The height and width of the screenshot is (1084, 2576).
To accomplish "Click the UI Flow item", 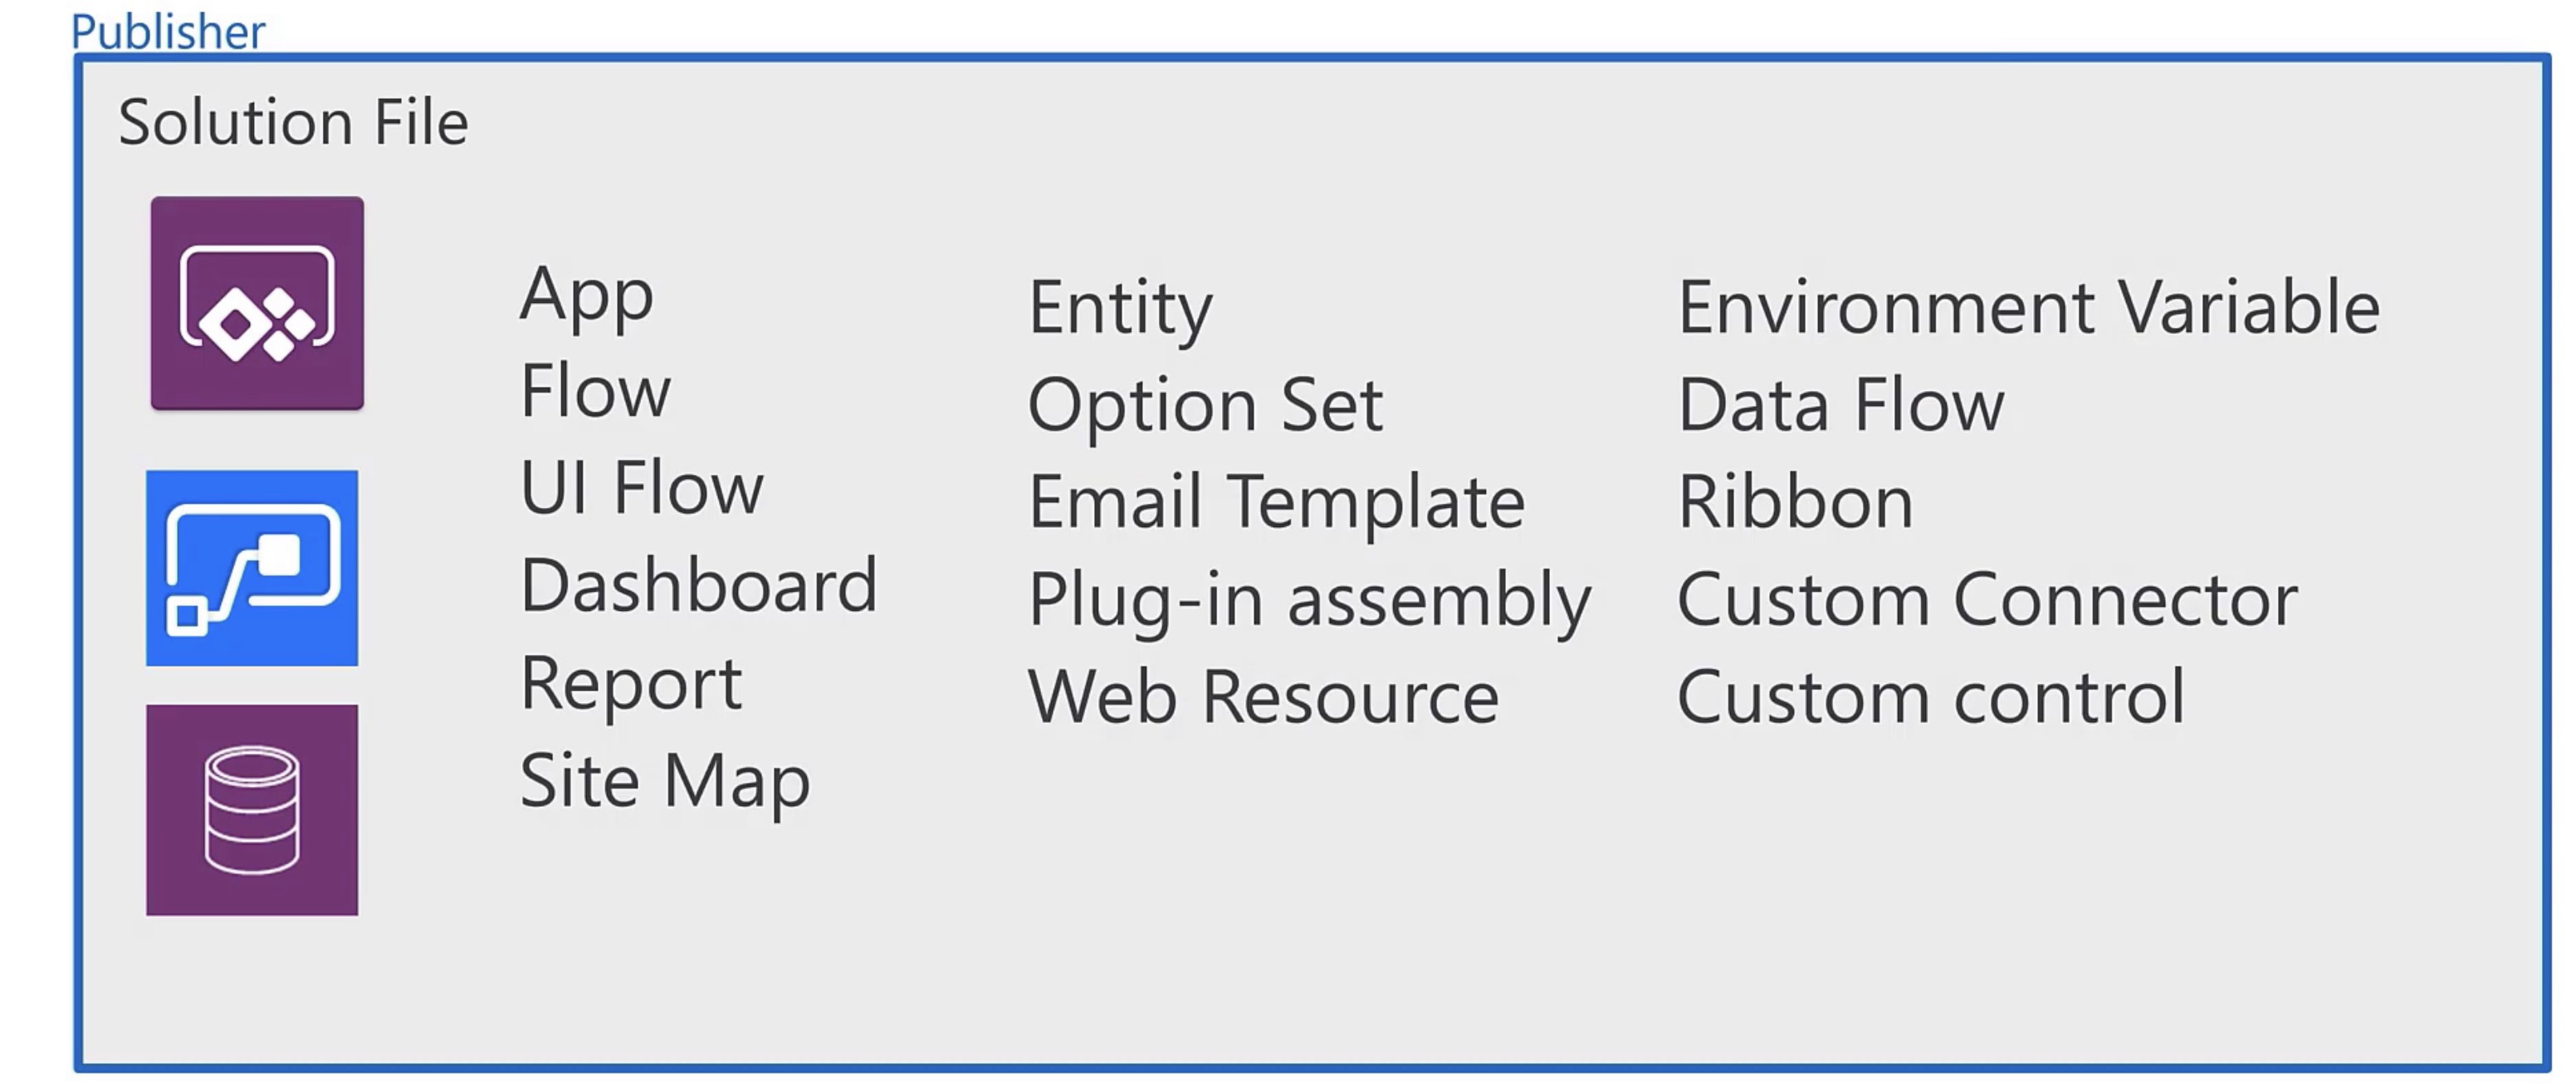I will point(642,488).
